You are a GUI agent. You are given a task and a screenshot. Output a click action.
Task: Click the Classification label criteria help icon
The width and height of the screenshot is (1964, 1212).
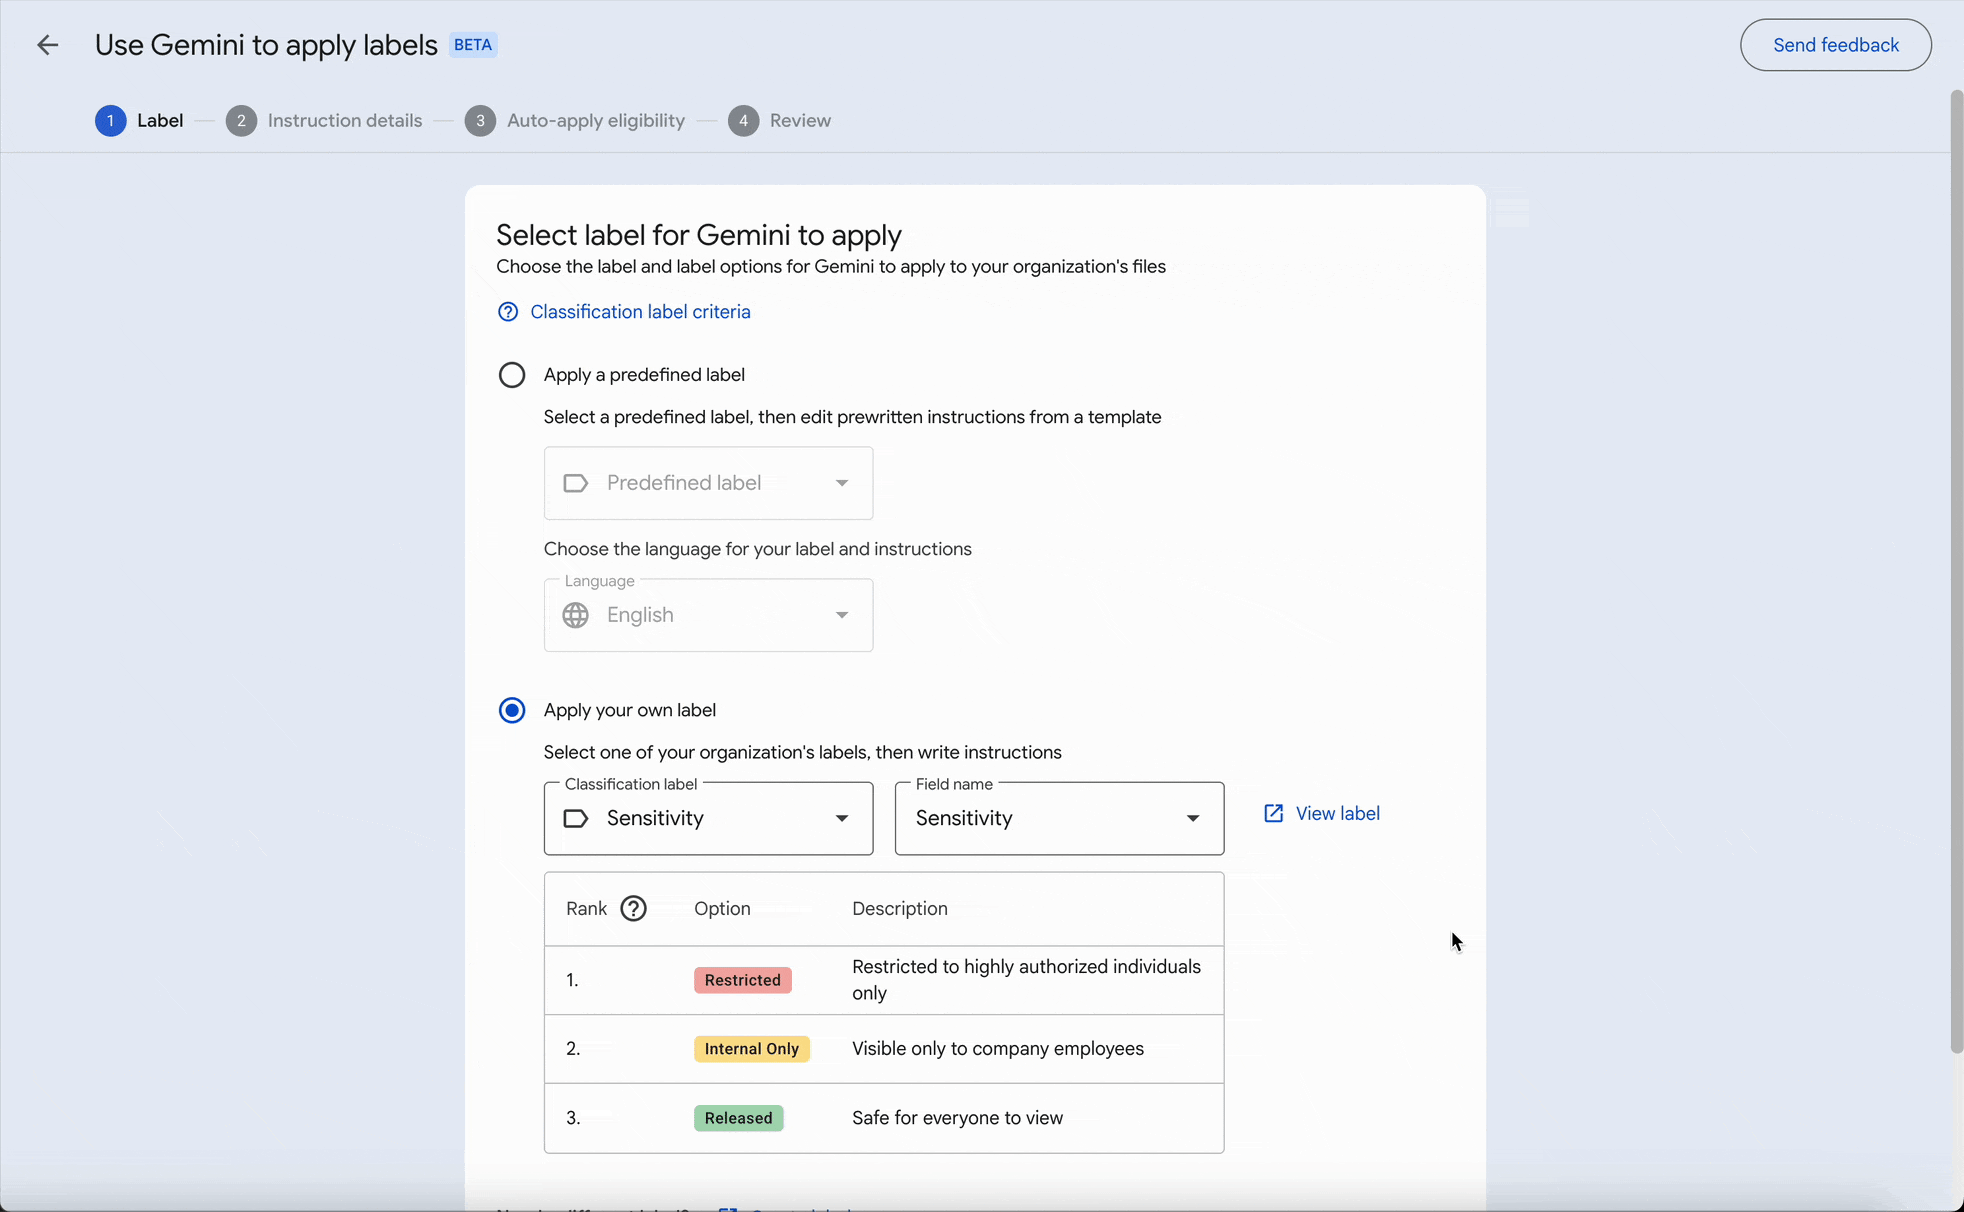[508, 312]
